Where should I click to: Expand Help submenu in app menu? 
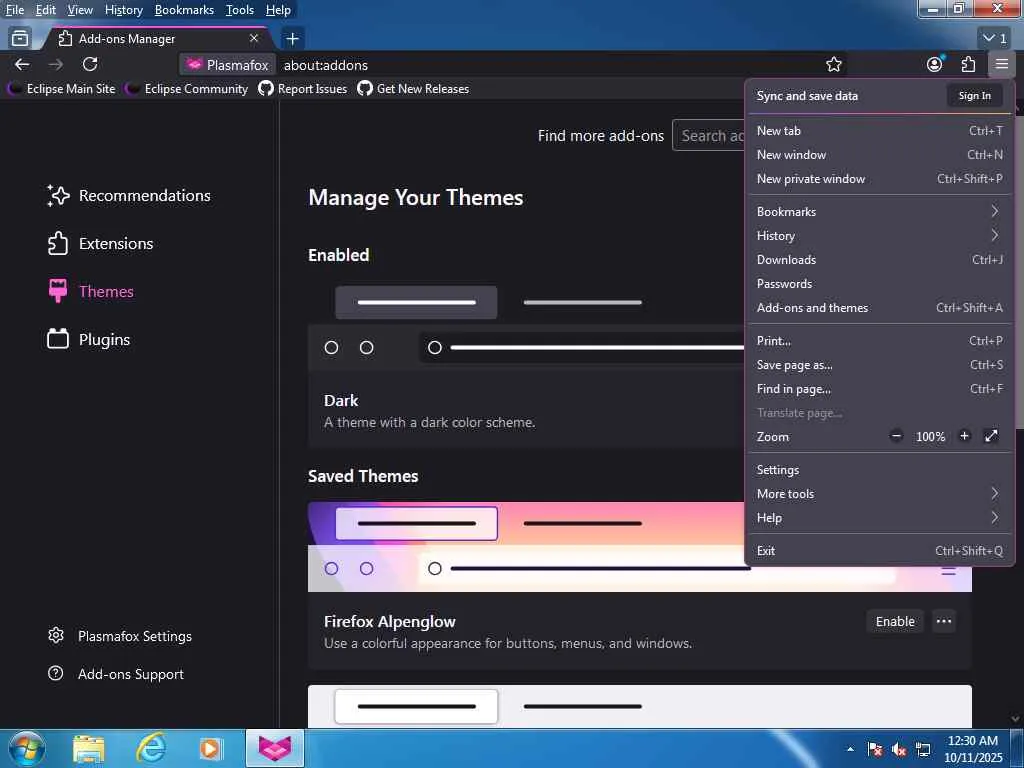878,518
